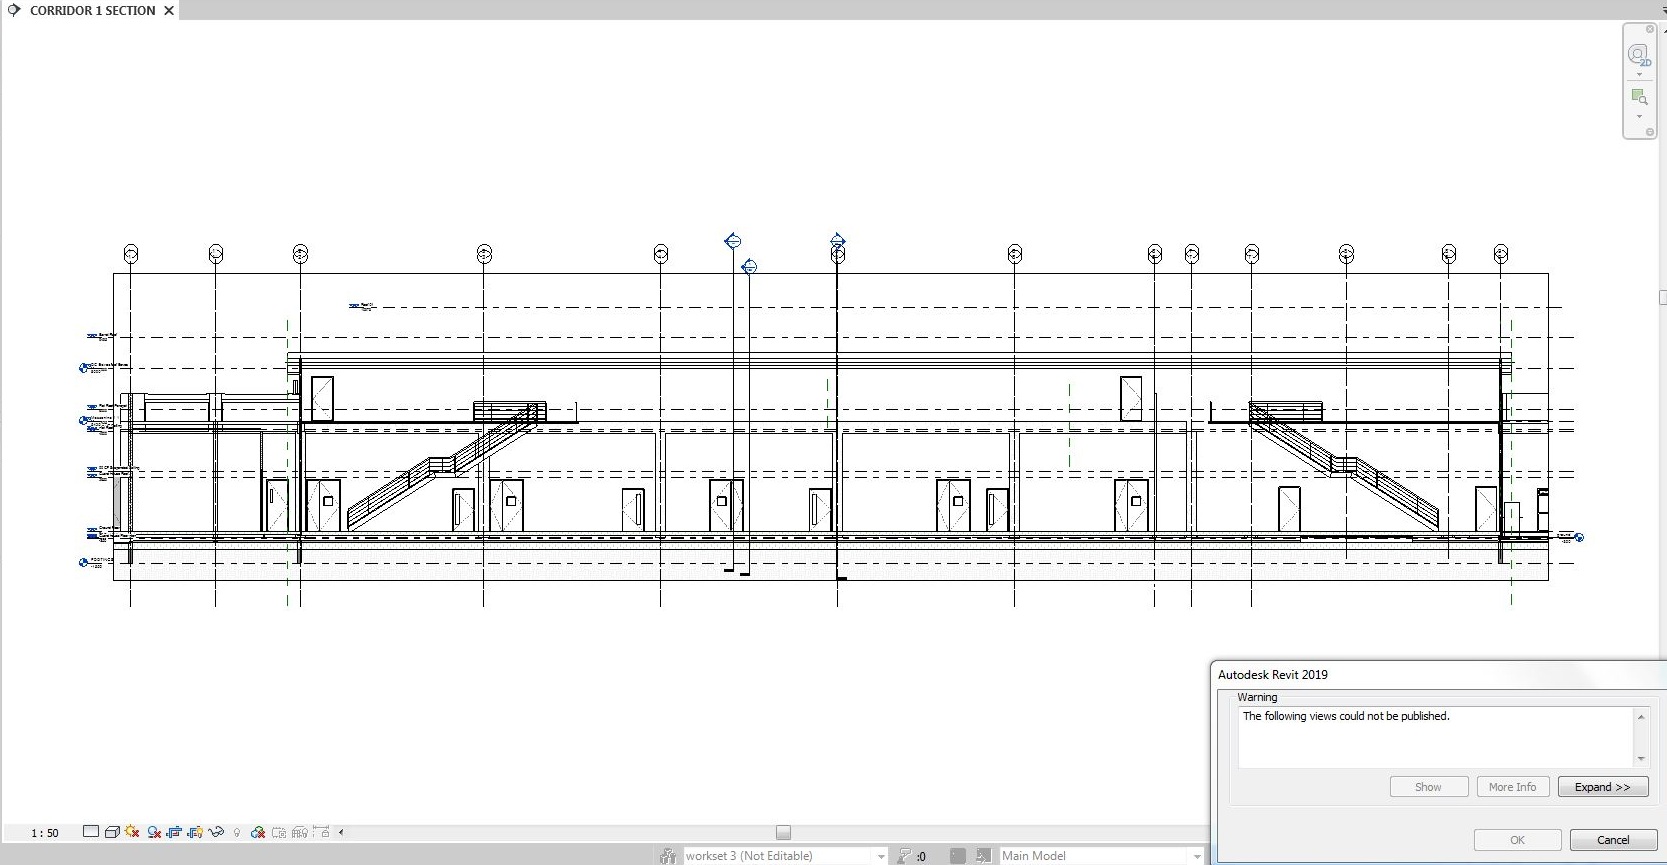Click the CORRIDOR 1 SECTION tab
The width and height of the screenshot is (1667, 865).
click(x=93, y=10)
